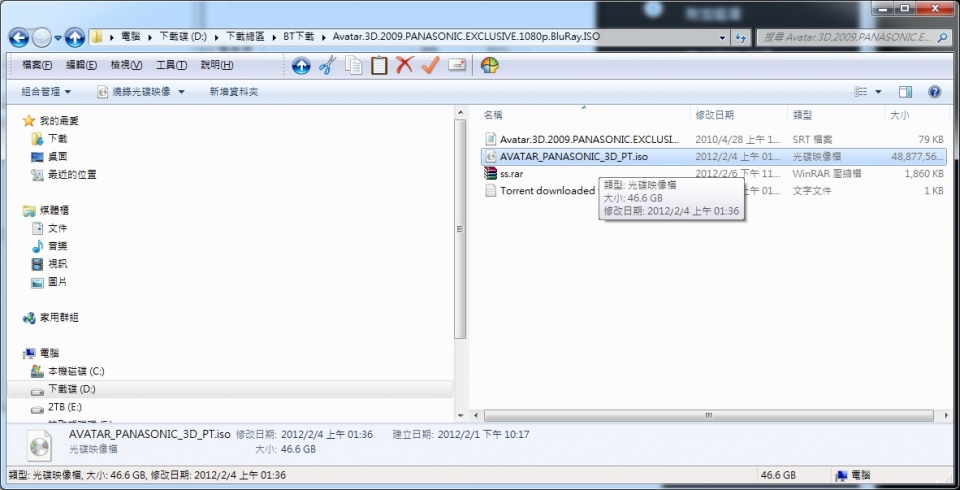Open the 編輯(E) menu
Image resolution: width=960 pixels, height=490 pixels.
point(81,65)
